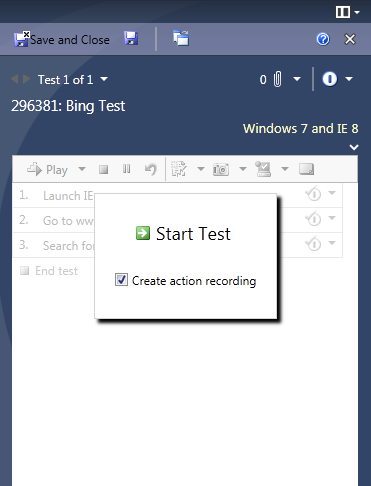
Task: Click the Start Test button
Action: 183,233
